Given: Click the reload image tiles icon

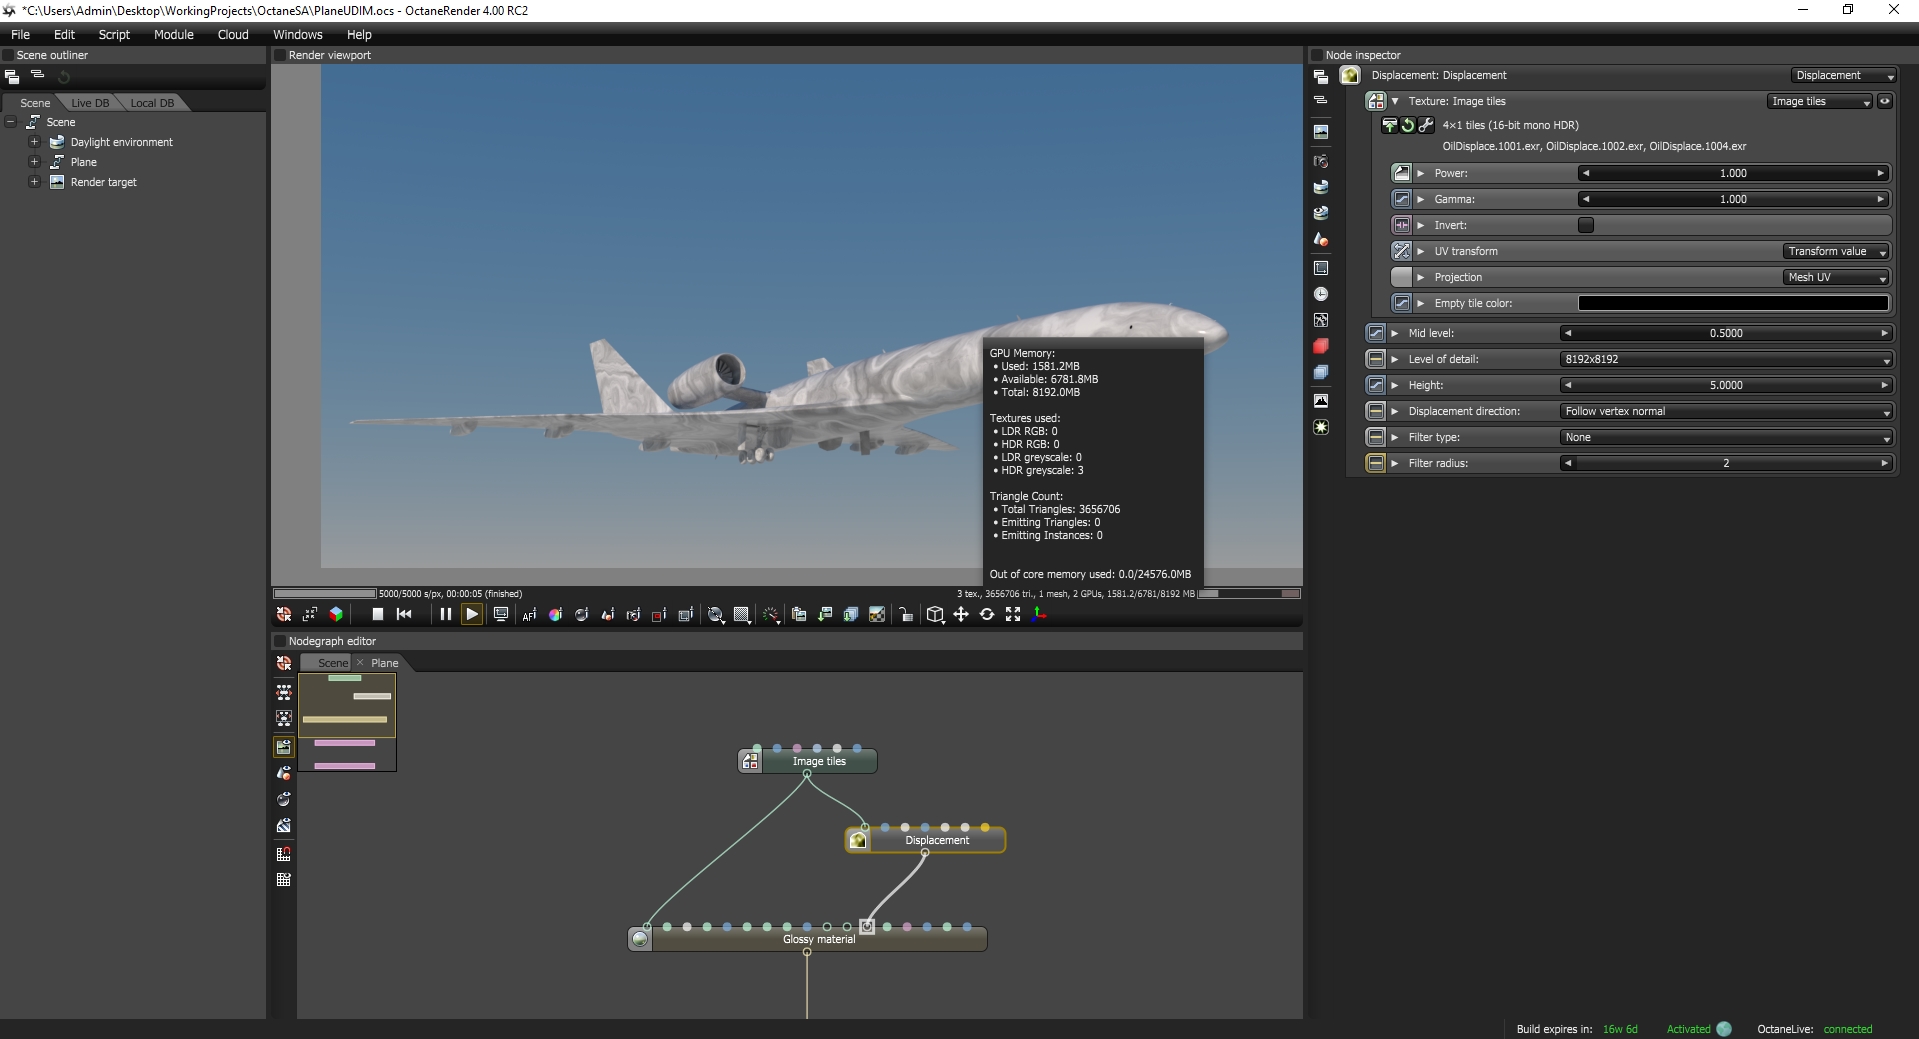Looking at the screenshot, I should [1408, 125].
